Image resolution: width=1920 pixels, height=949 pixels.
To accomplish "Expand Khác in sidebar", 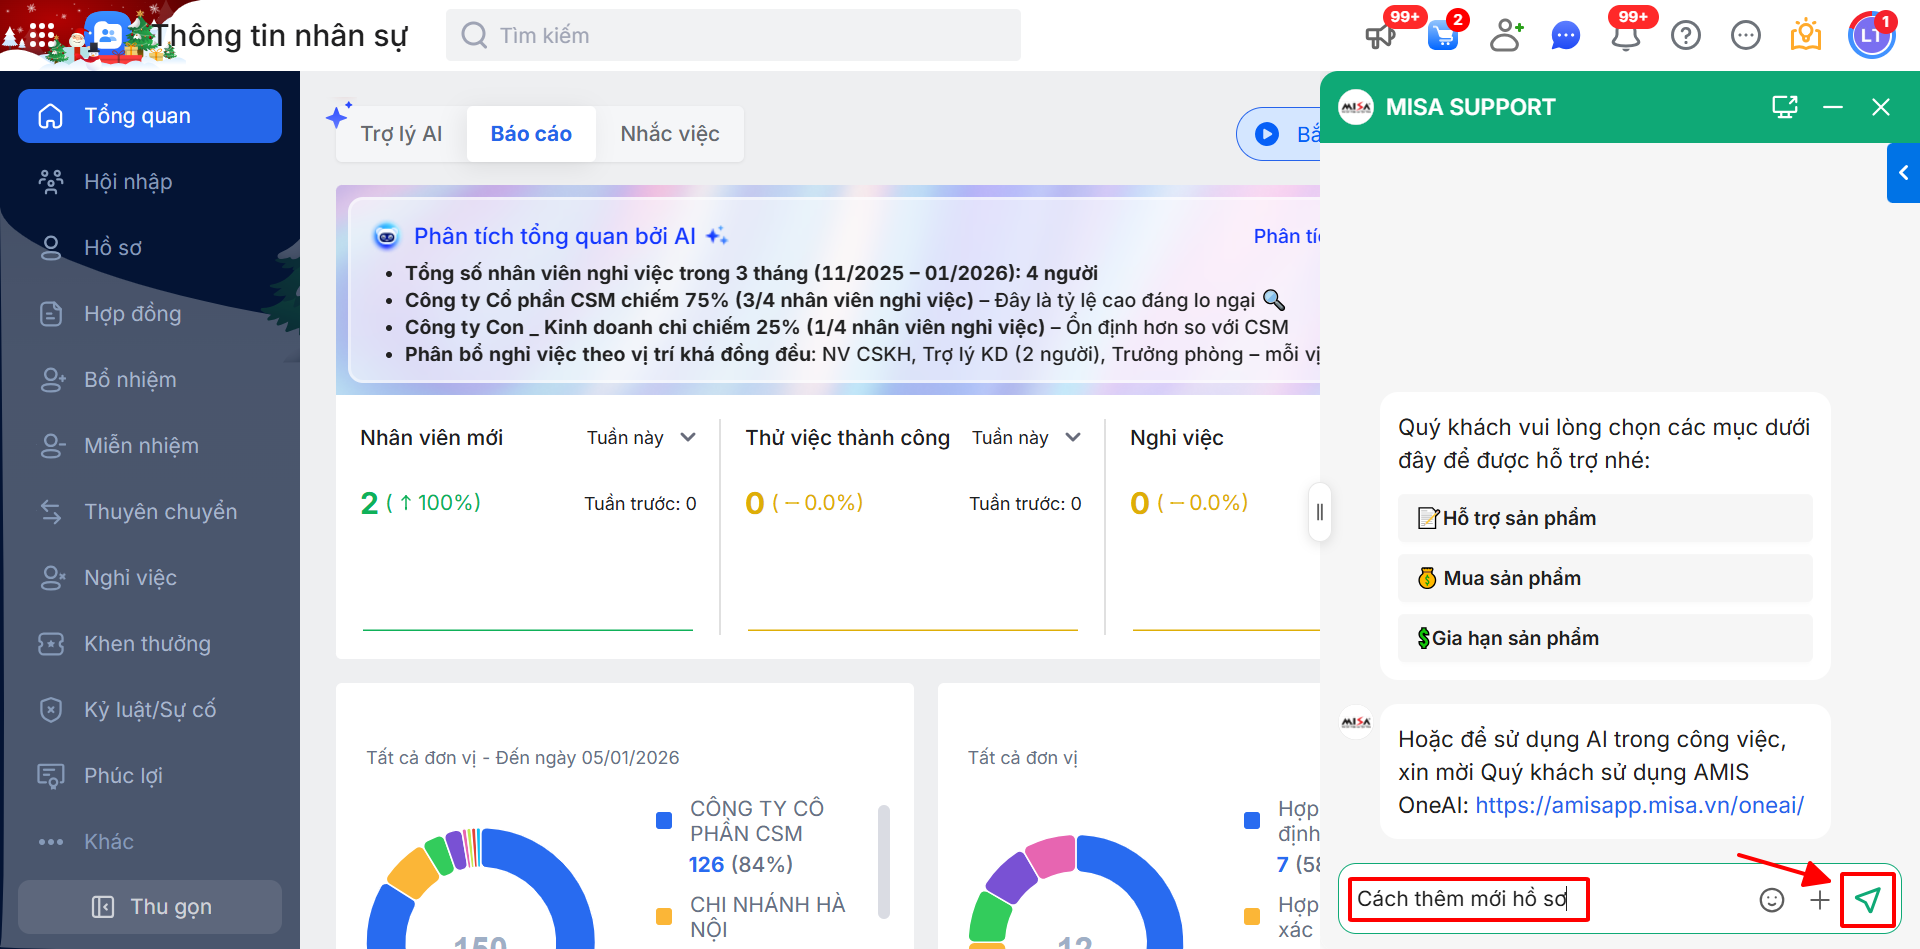I will pyautogui.click(x=150, y=842).
